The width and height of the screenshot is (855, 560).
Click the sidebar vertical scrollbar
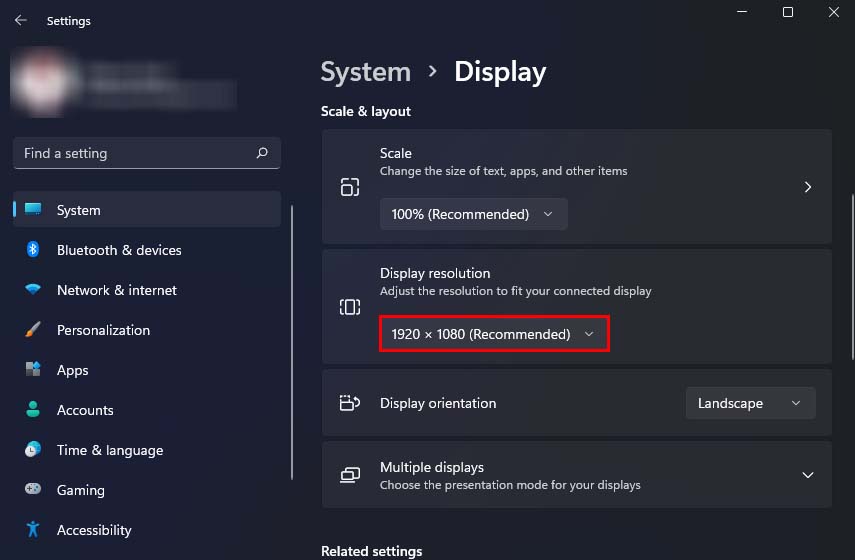pyautogui.click(x=292, y=340)
